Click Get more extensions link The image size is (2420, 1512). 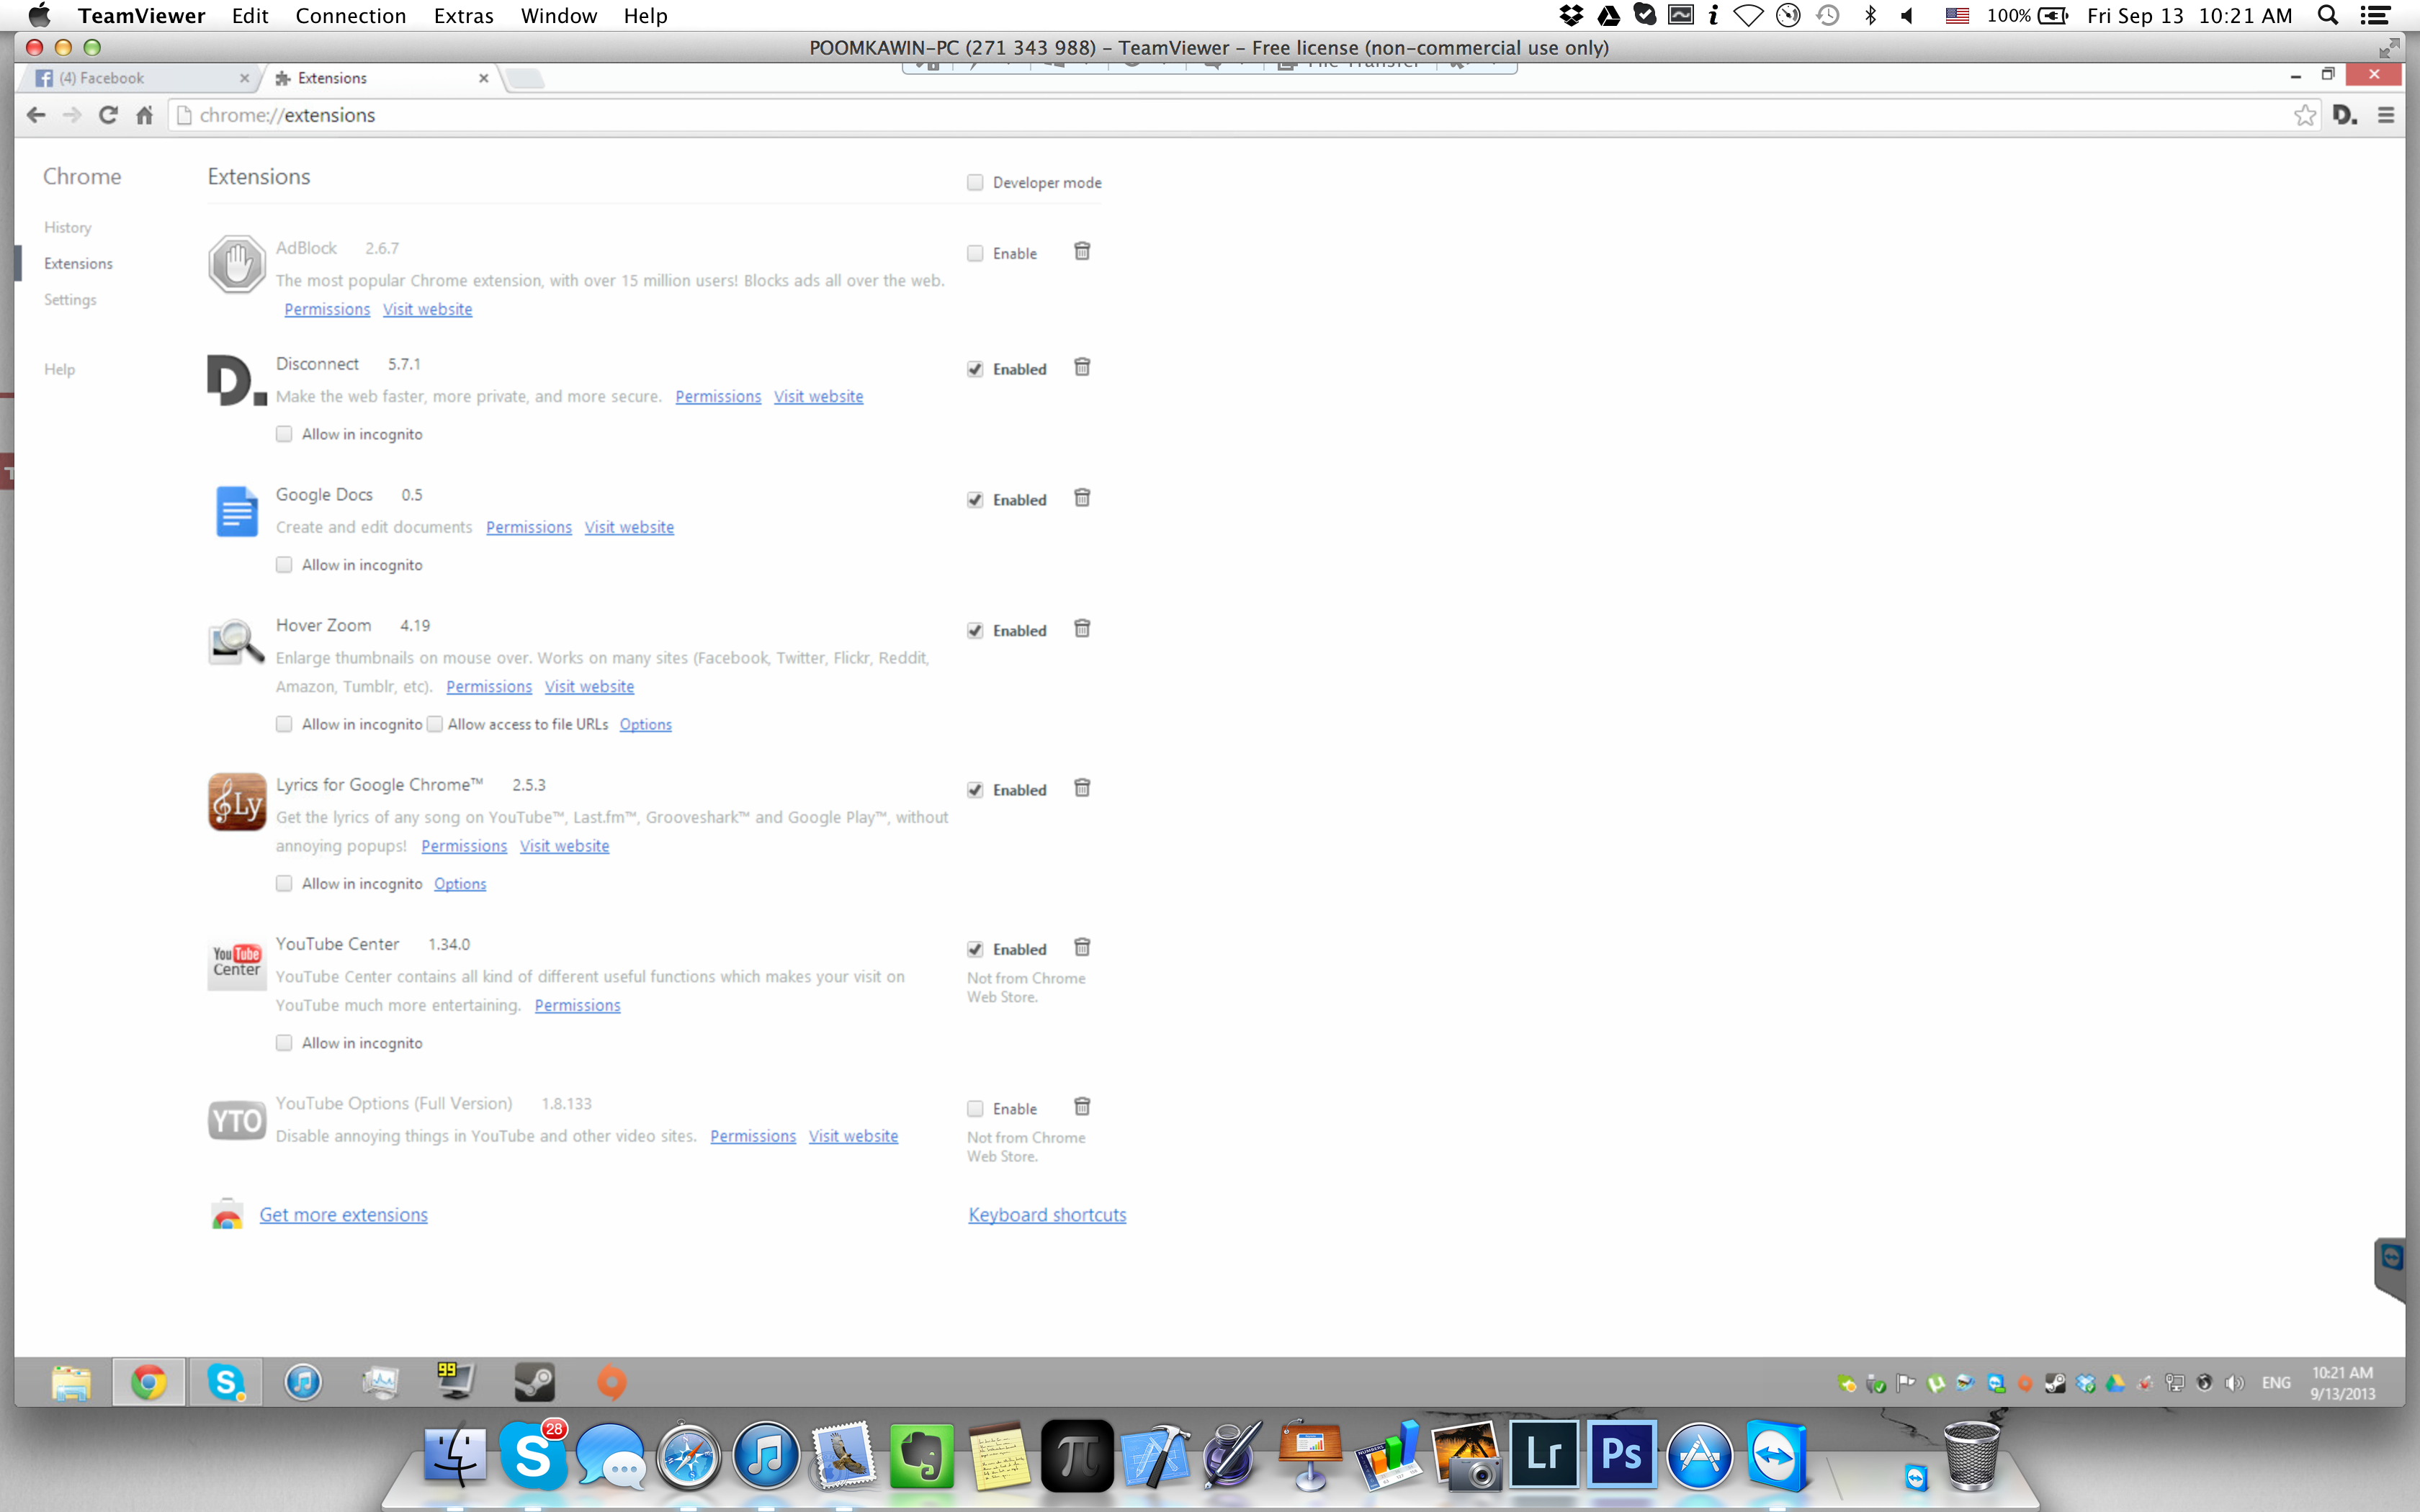click(x=343, y=1215)
